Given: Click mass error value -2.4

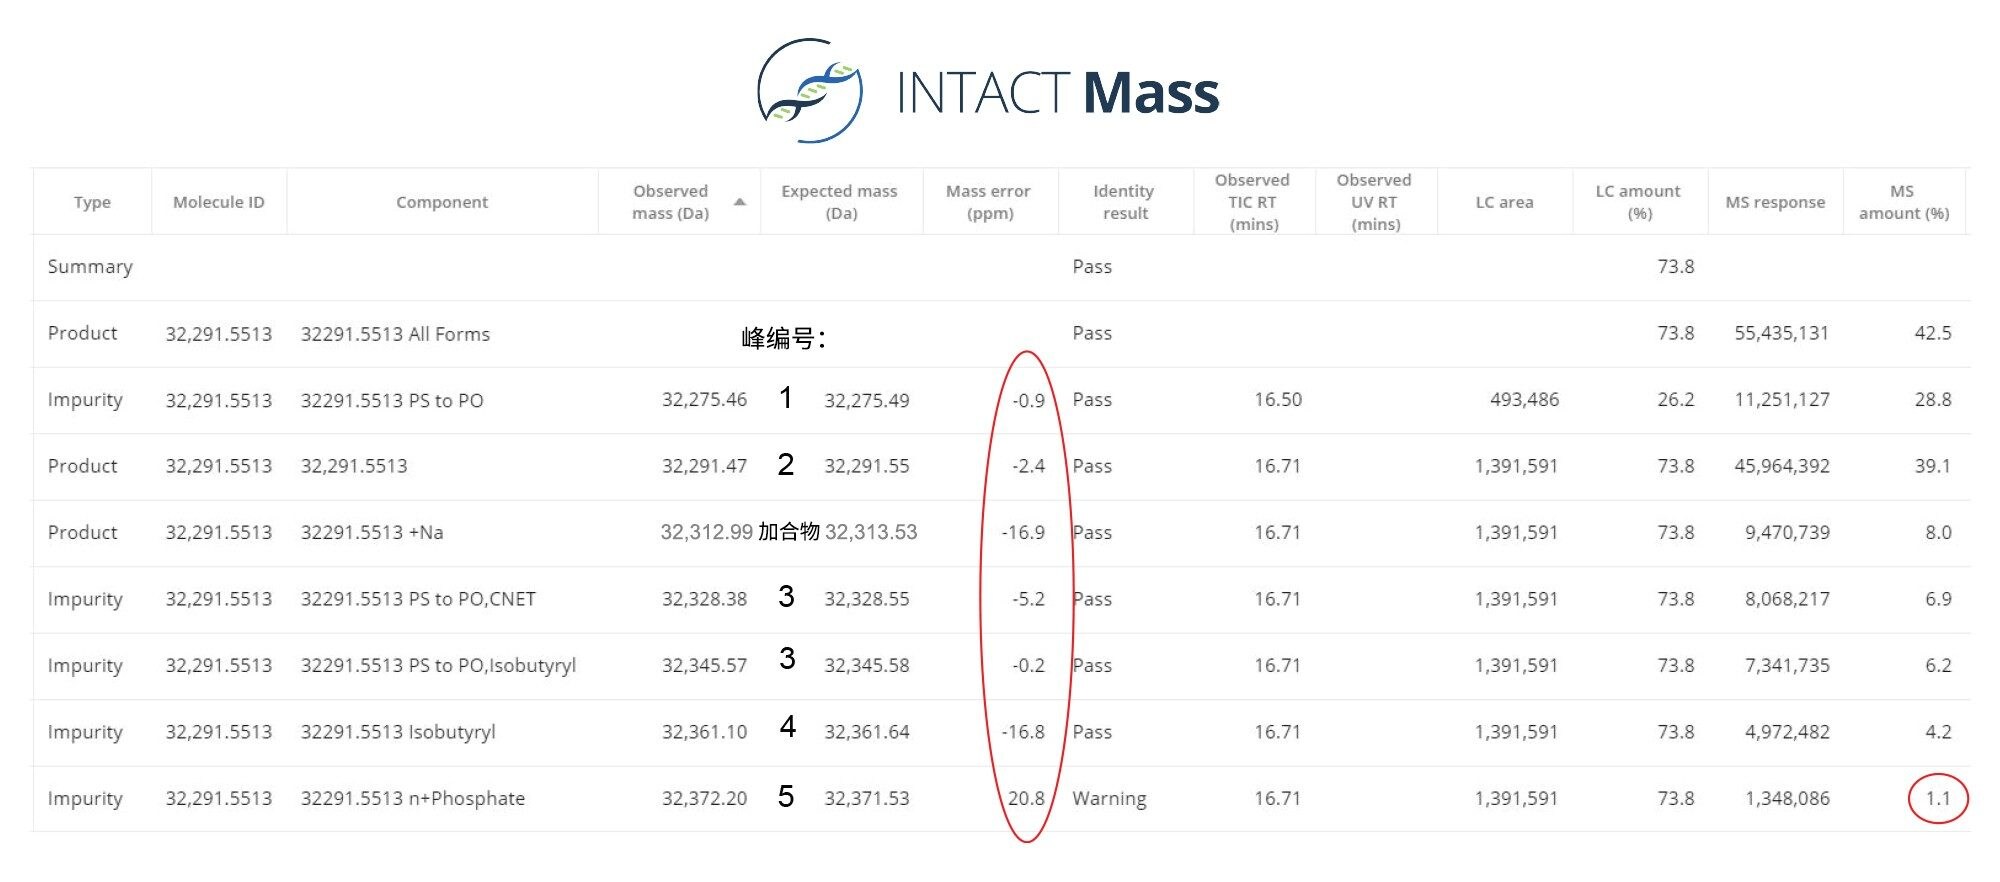Looking at the screenshot, I should pos(1028,467).
